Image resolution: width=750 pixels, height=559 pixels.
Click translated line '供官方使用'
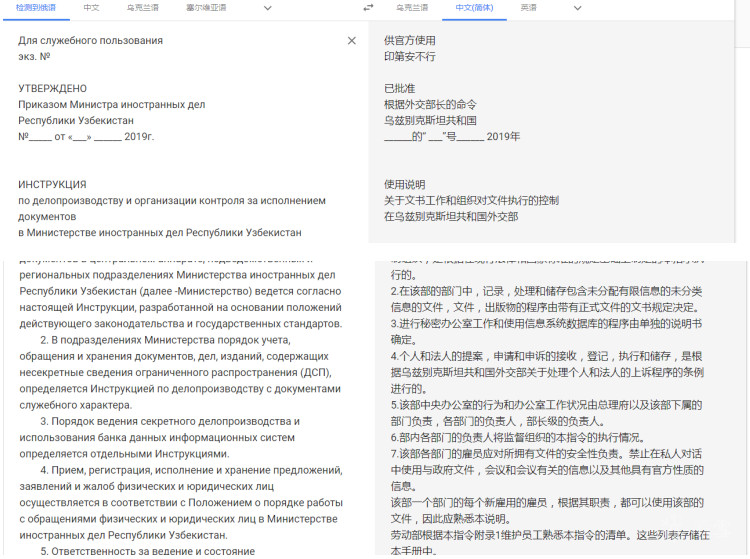point(409,41)
